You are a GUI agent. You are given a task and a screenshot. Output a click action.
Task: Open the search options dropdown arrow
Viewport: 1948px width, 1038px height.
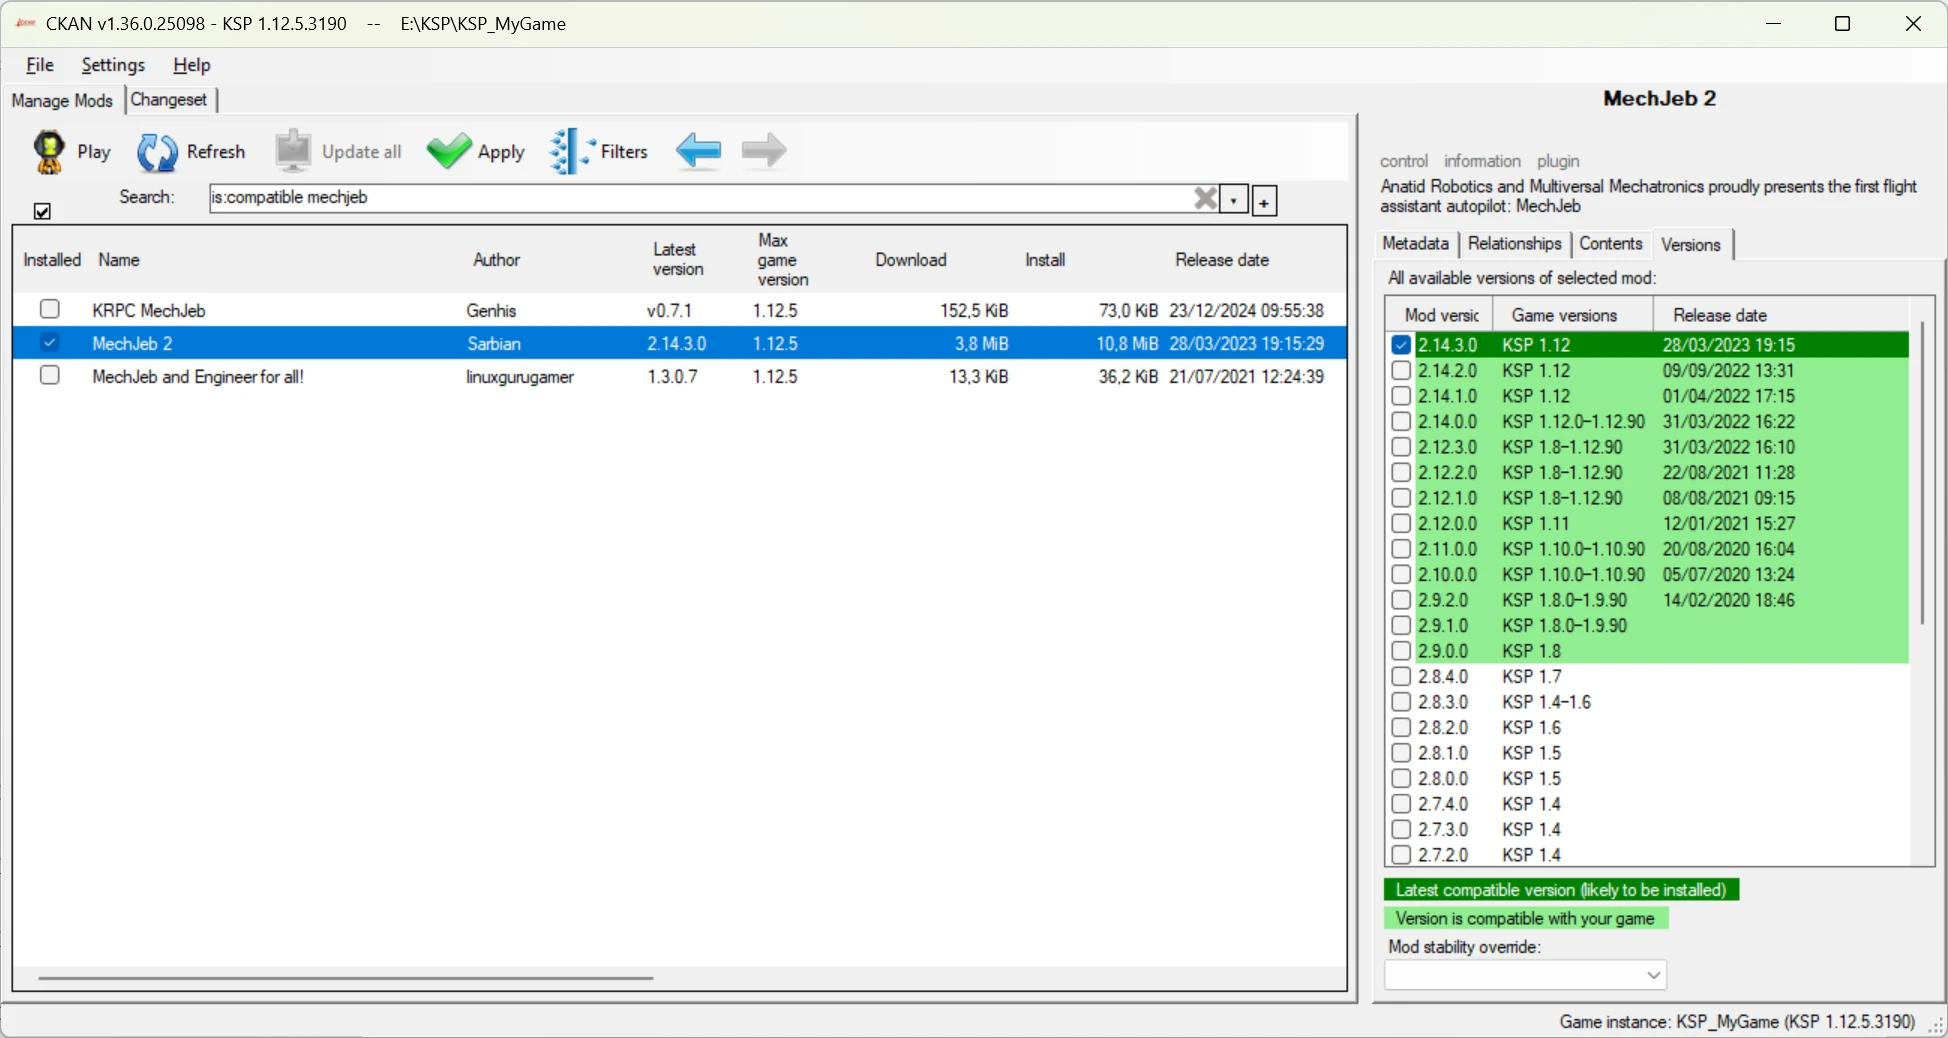[1234, 199]
